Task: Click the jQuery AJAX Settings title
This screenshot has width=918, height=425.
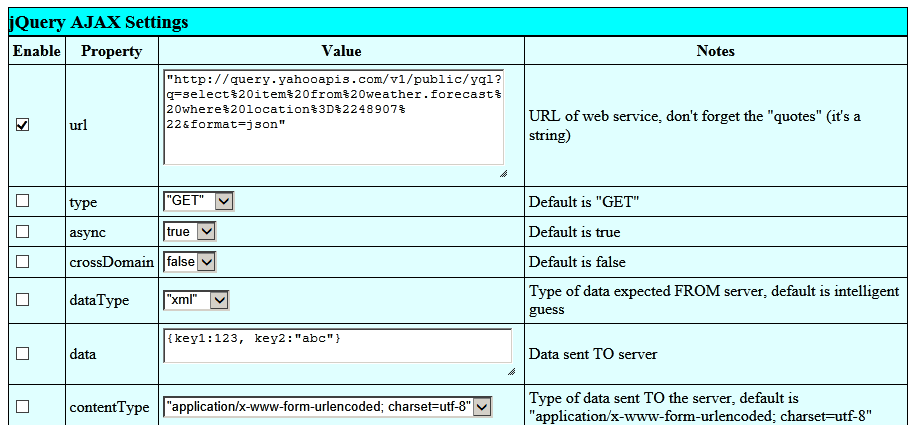Action: pyautogui.click(x=98, y=22)
